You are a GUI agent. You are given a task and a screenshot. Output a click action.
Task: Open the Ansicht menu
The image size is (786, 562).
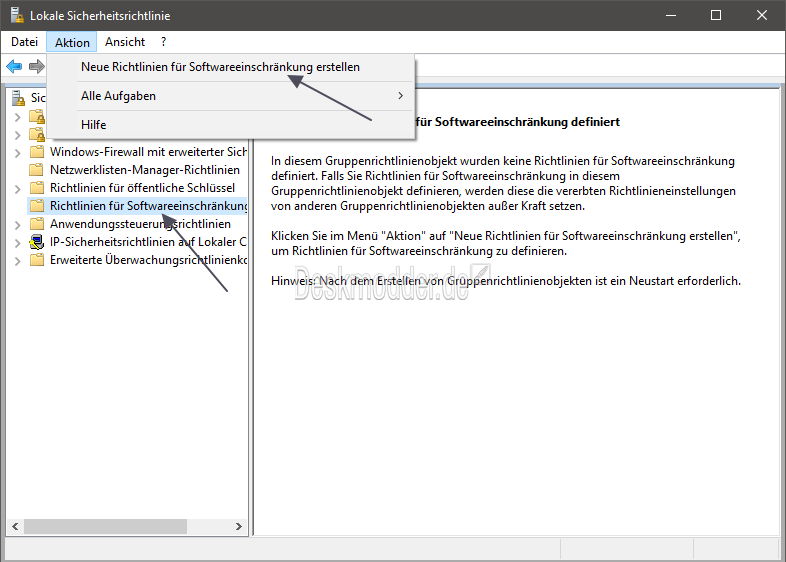(125, 42)
